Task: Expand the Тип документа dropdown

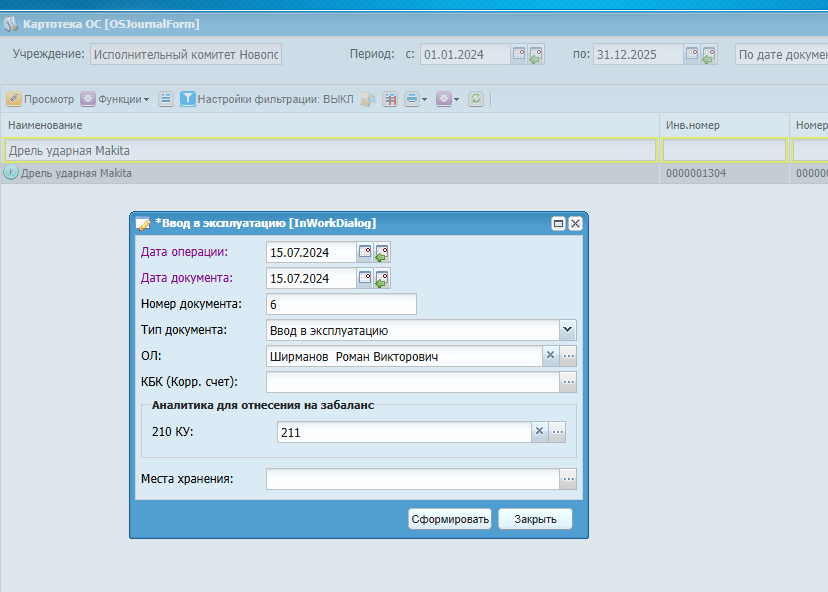Action: 568,330
